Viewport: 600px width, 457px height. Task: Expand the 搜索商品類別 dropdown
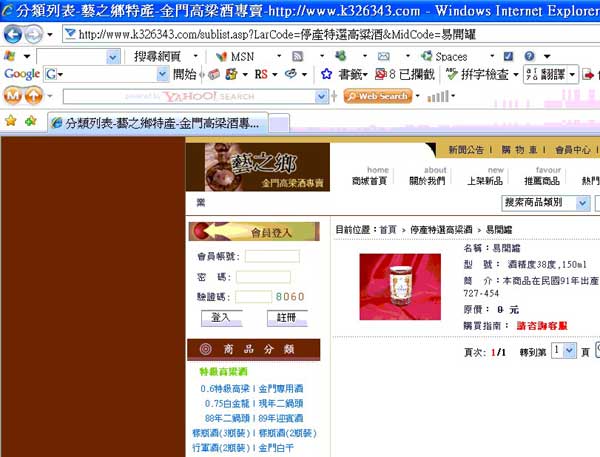click(582, 203)
